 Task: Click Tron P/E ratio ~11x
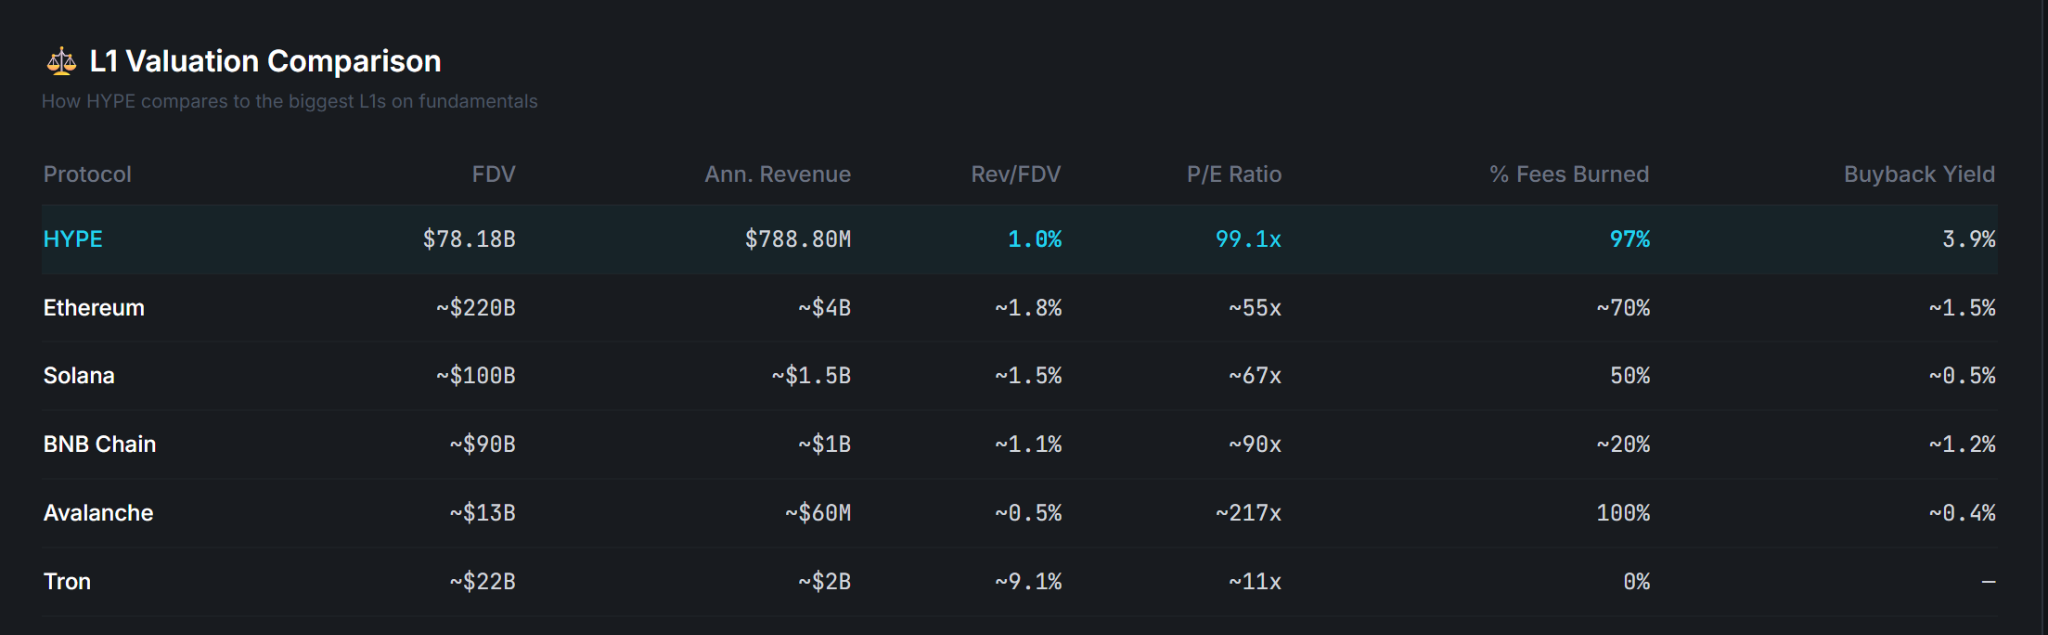1255,582
